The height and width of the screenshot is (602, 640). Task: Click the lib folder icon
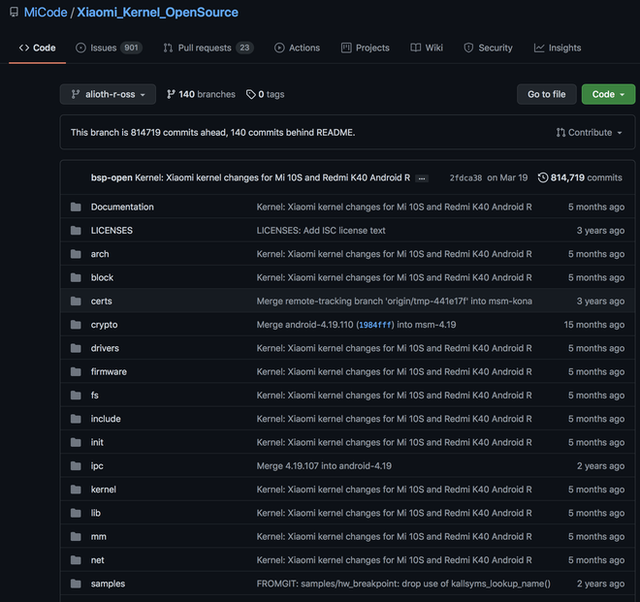pyautogui.click(x=76, y=513)
